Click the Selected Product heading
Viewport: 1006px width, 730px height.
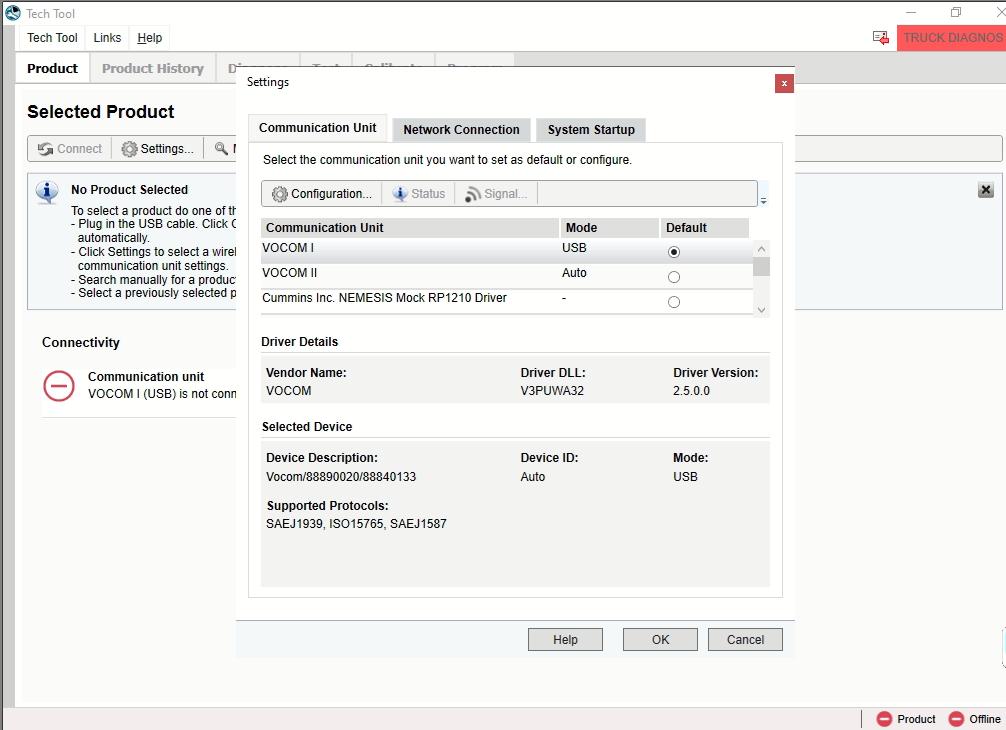(x=101, y=112)
